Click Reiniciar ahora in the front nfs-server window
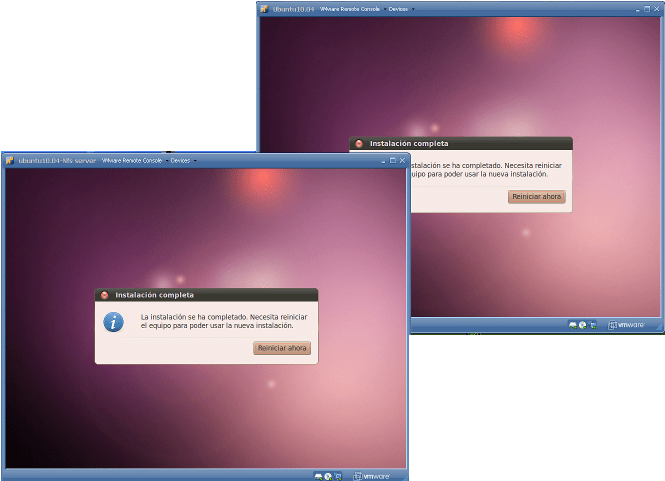Image resolution: width=665 pixels, height=481 pixels. pos(282,348)
